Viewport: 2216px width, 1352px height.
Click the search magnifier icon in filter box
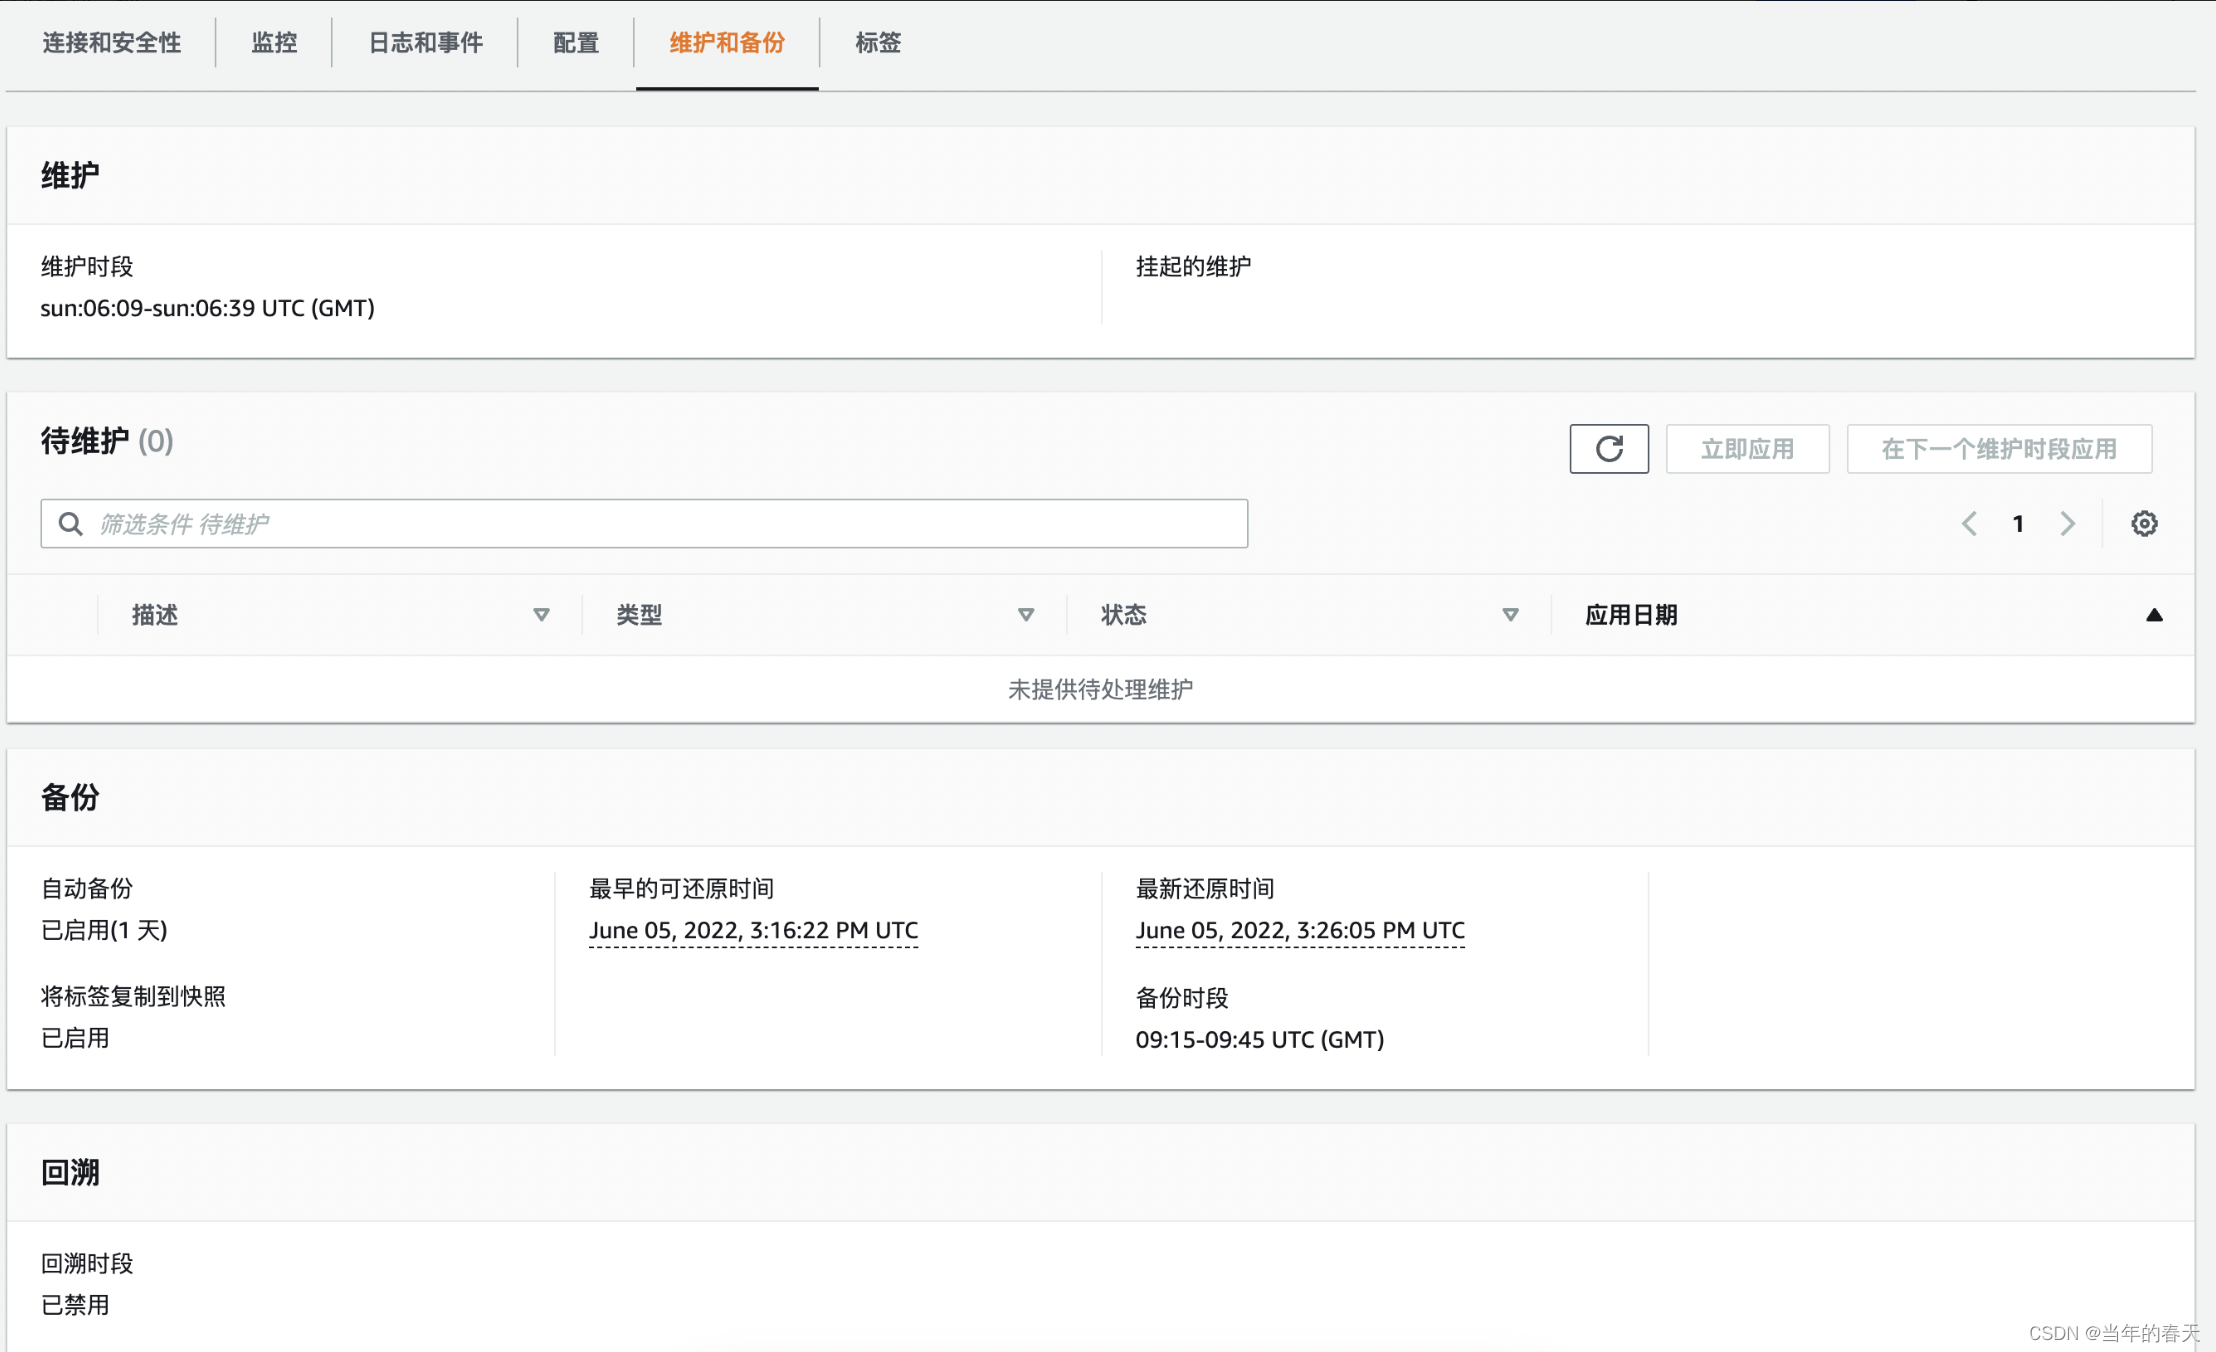(x=70, y=524)
